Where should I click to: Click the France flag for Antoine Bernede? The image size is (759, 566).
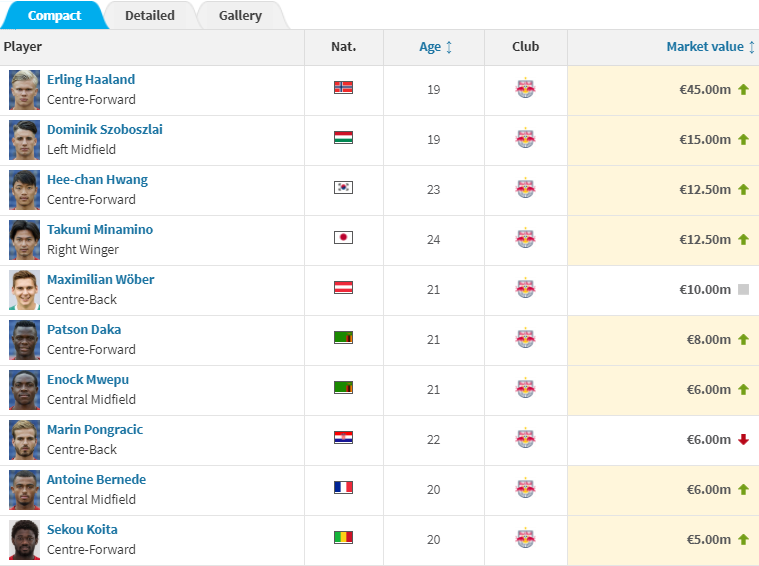click(x=343, y=488)
